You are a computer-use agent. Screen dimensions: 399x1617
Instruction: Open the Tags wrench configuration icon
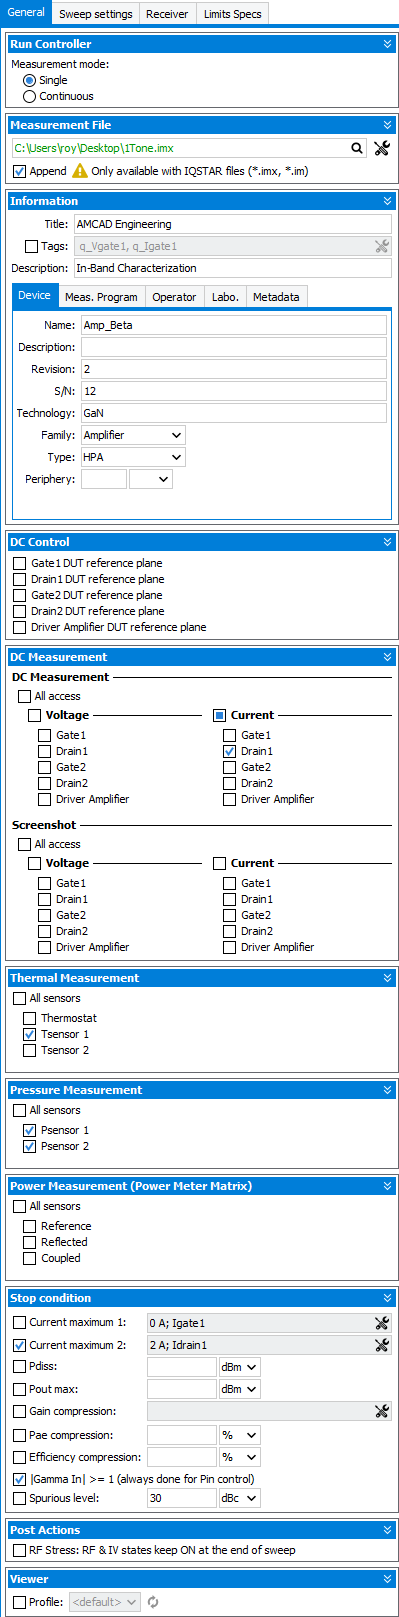pos(381,246)
